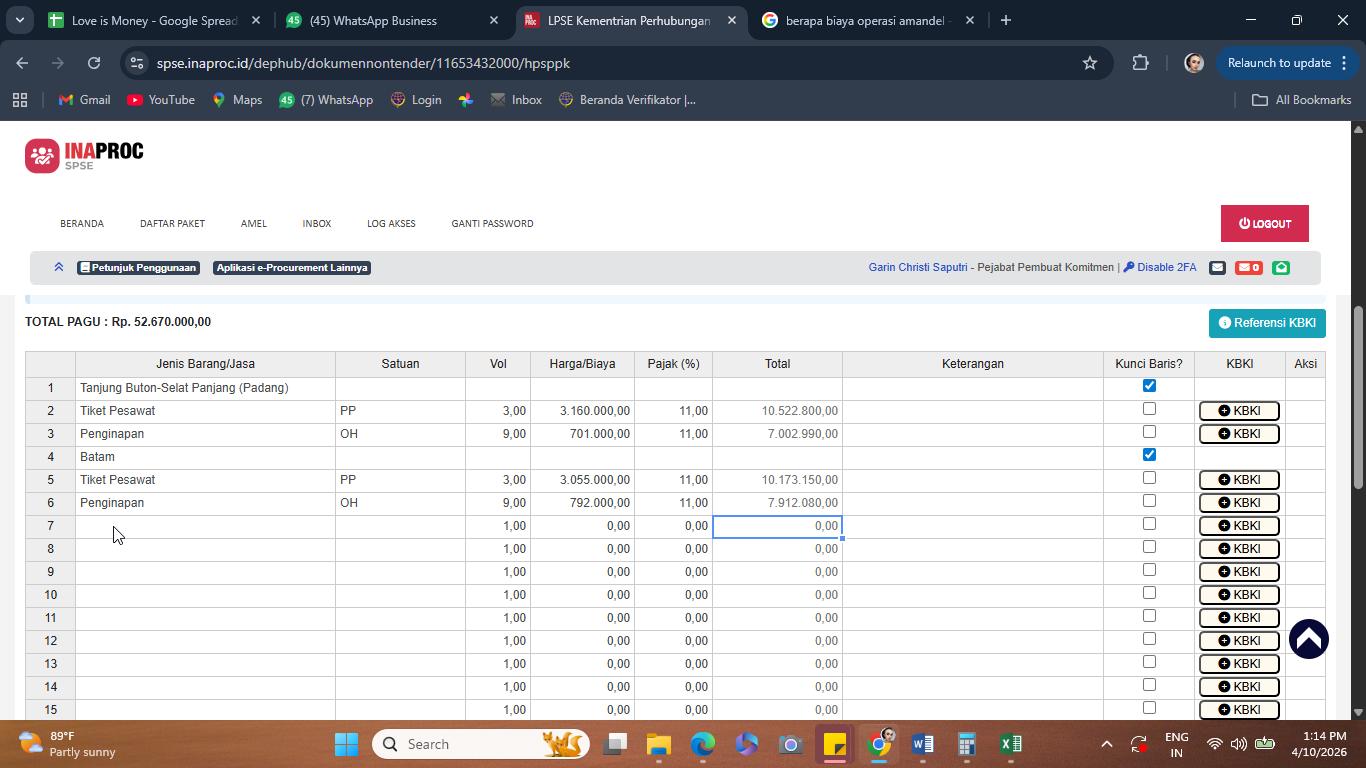Check Kunci Baris for row 6 Penginapan

click(x=1149, y=501)
